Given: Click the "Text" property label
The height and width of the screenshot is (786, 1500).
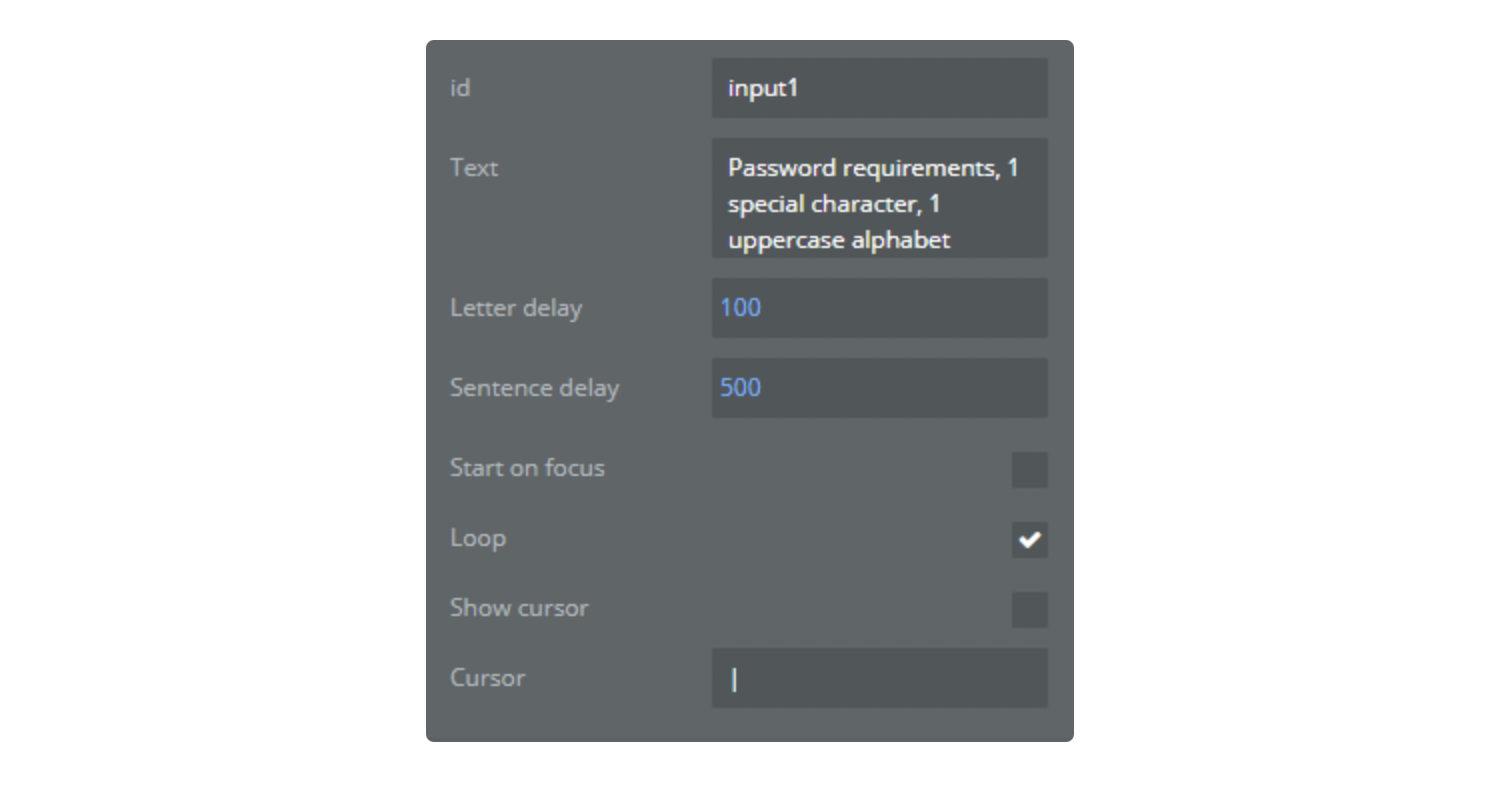Looking at the screenshot, I should point(474,168).
